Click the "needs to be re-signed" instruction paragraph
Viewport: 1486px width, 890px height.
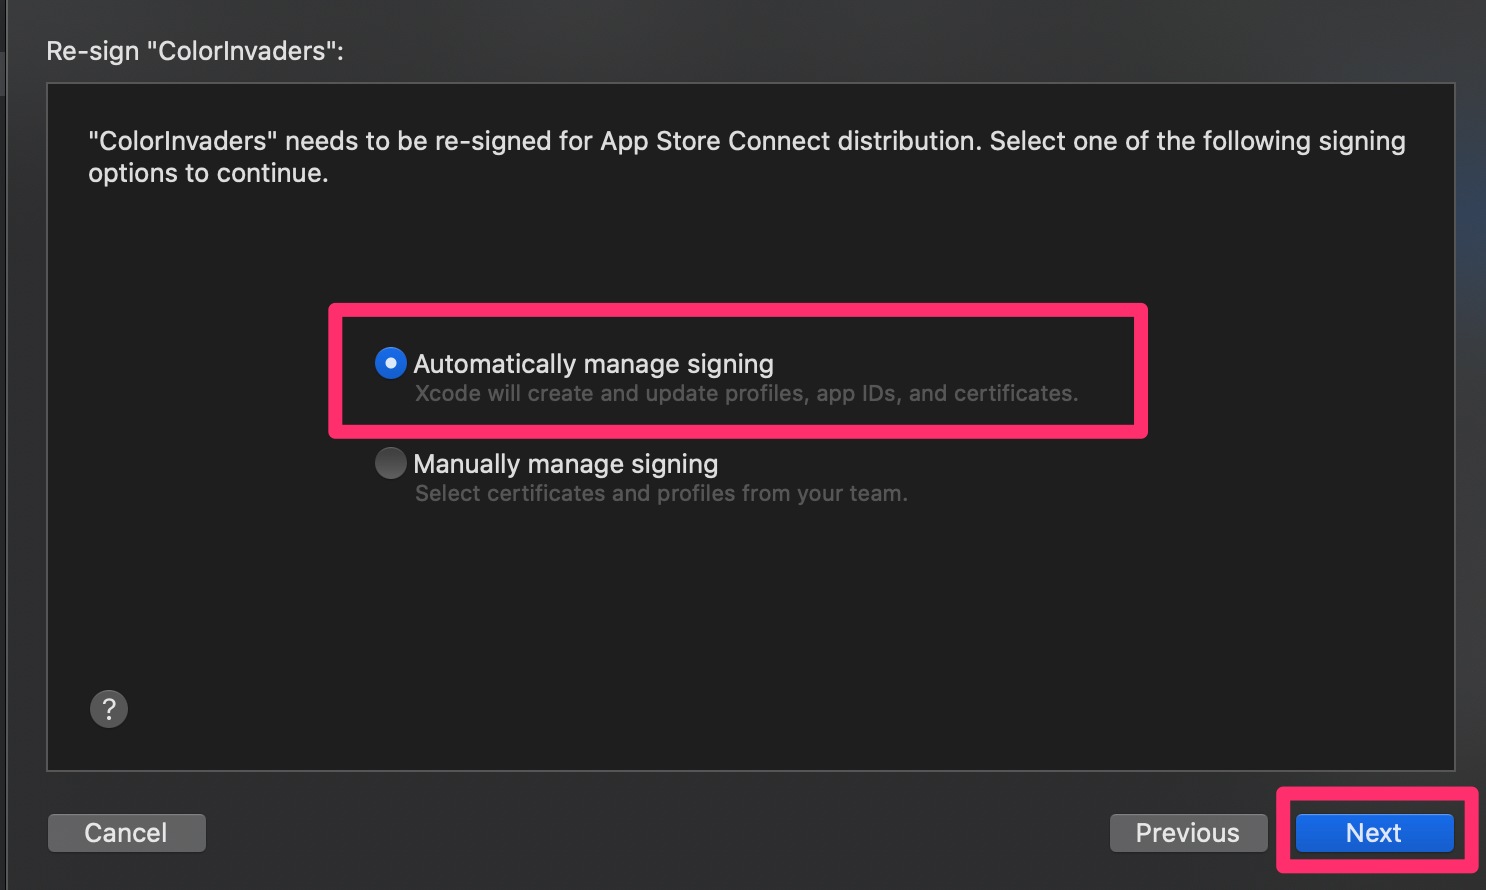click(x=746, y=156)
